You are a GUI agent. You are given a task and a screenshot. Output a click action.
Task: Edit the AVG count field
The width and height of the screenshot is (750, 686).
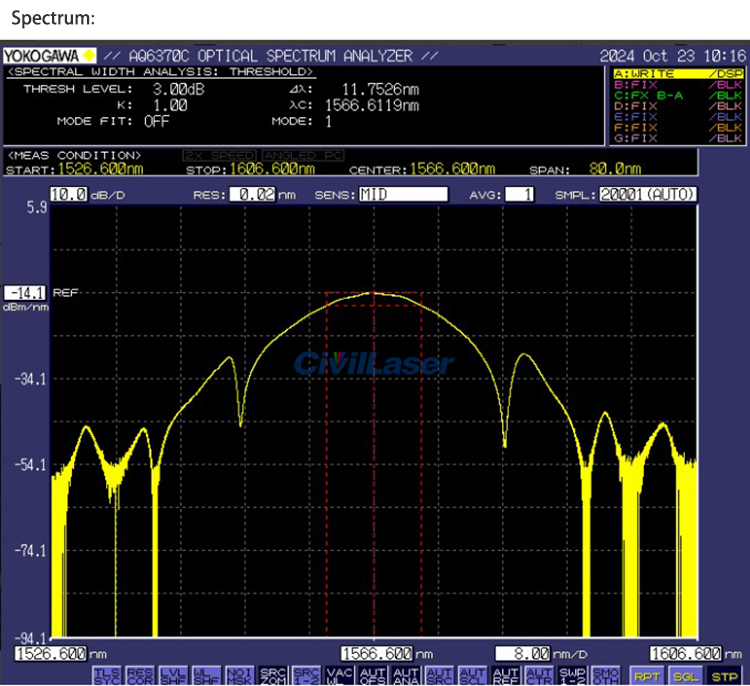pyautogui.click(x=519, y=194)
